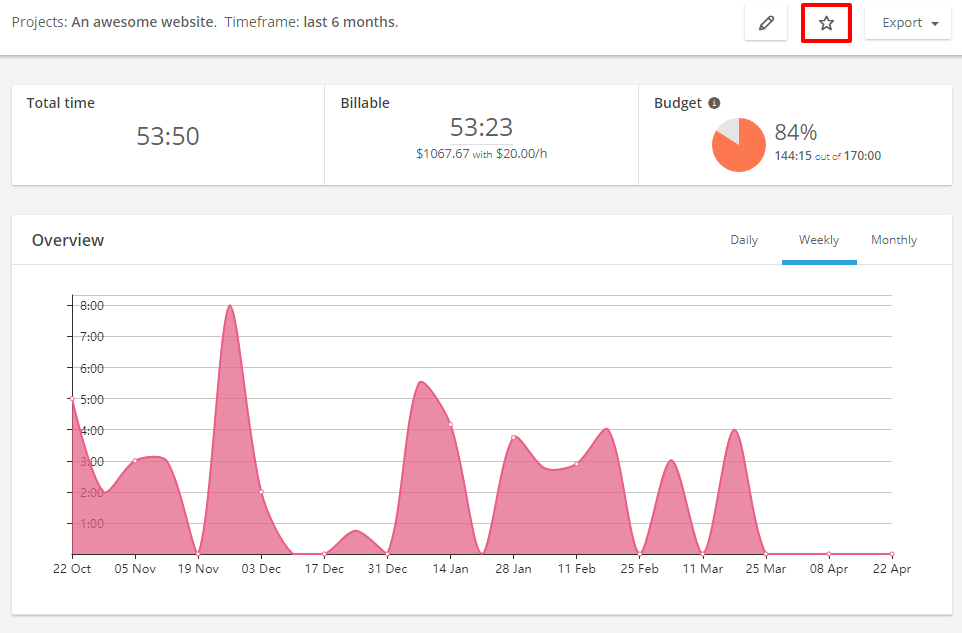Click the 31 Dec axis label
Screen dimensions: 962x633
click(x=387, y=569)
